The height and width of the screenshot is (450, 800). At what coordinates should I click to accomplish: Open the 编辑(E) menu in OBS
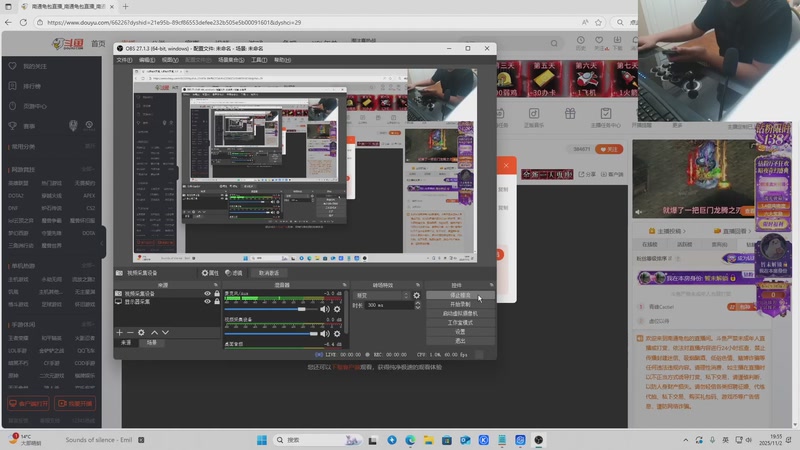coord(147,60)
